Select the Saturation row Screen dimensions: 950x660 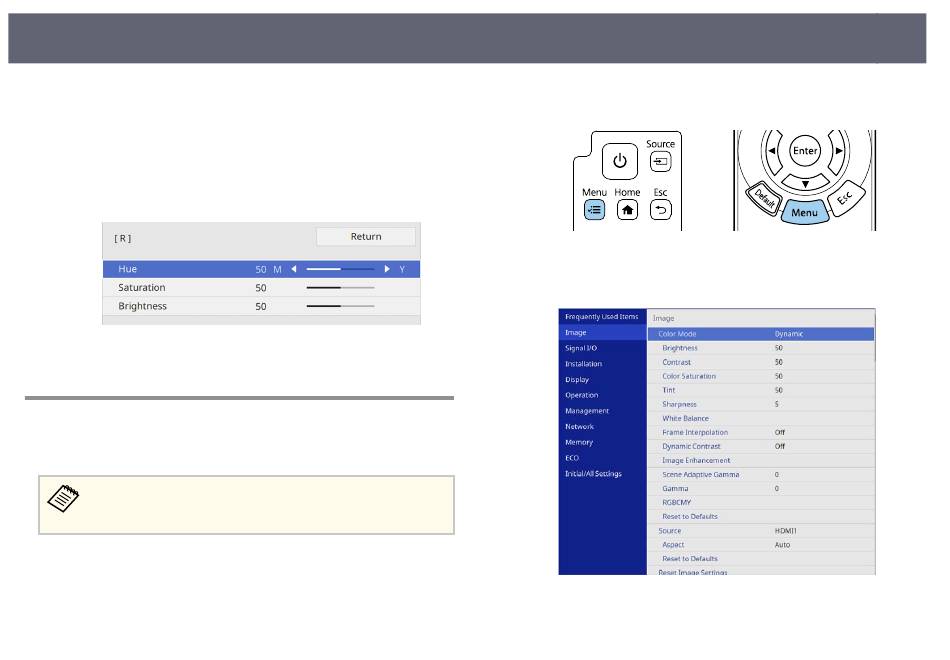click(x=261, y=288)
